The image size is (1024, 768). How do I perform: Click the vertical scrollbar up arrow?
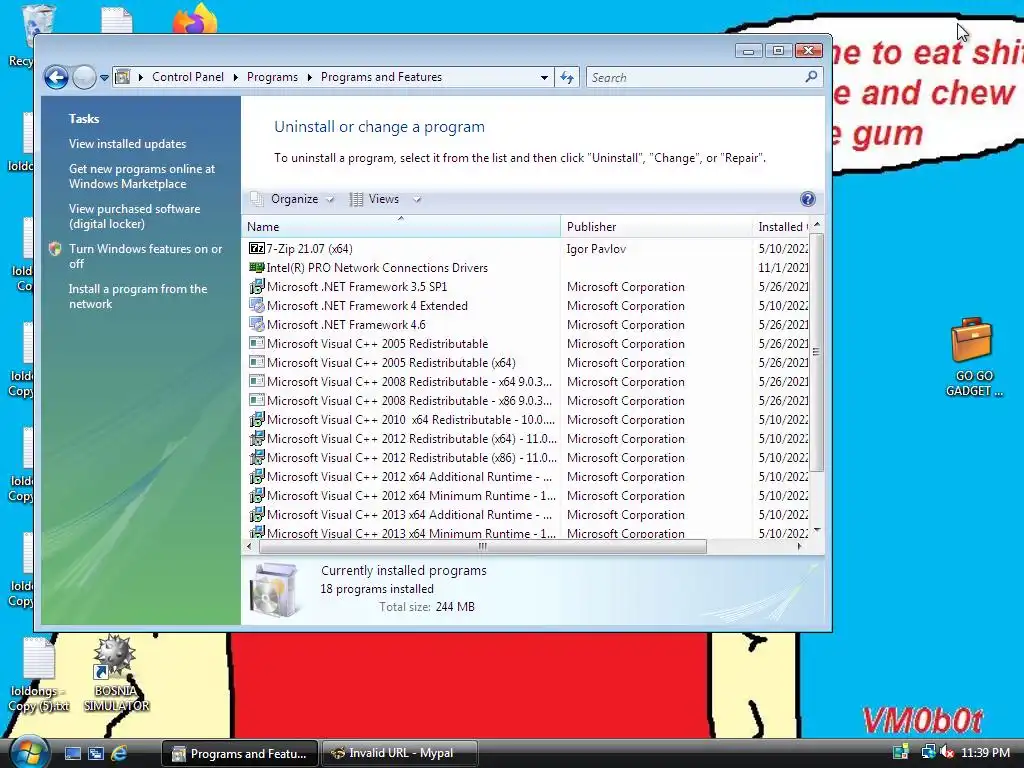coord(816,225)
